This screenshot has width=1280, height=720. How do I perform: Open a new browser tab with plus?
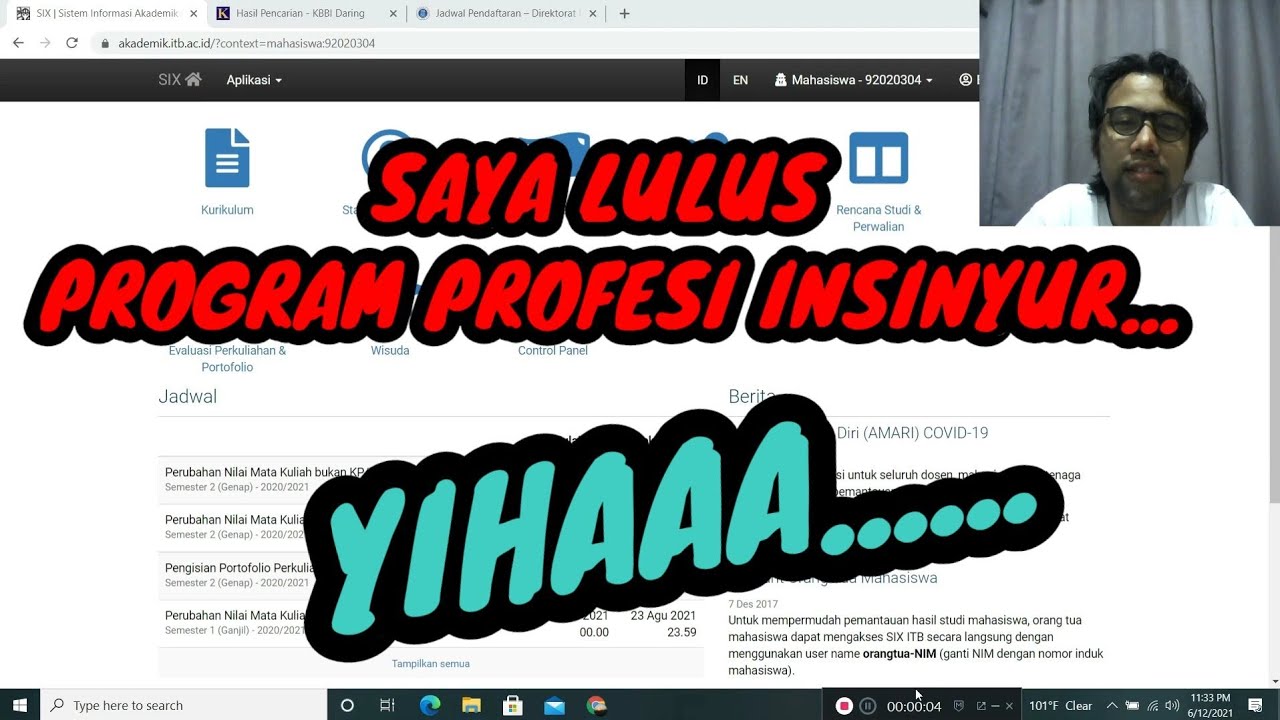624,14
